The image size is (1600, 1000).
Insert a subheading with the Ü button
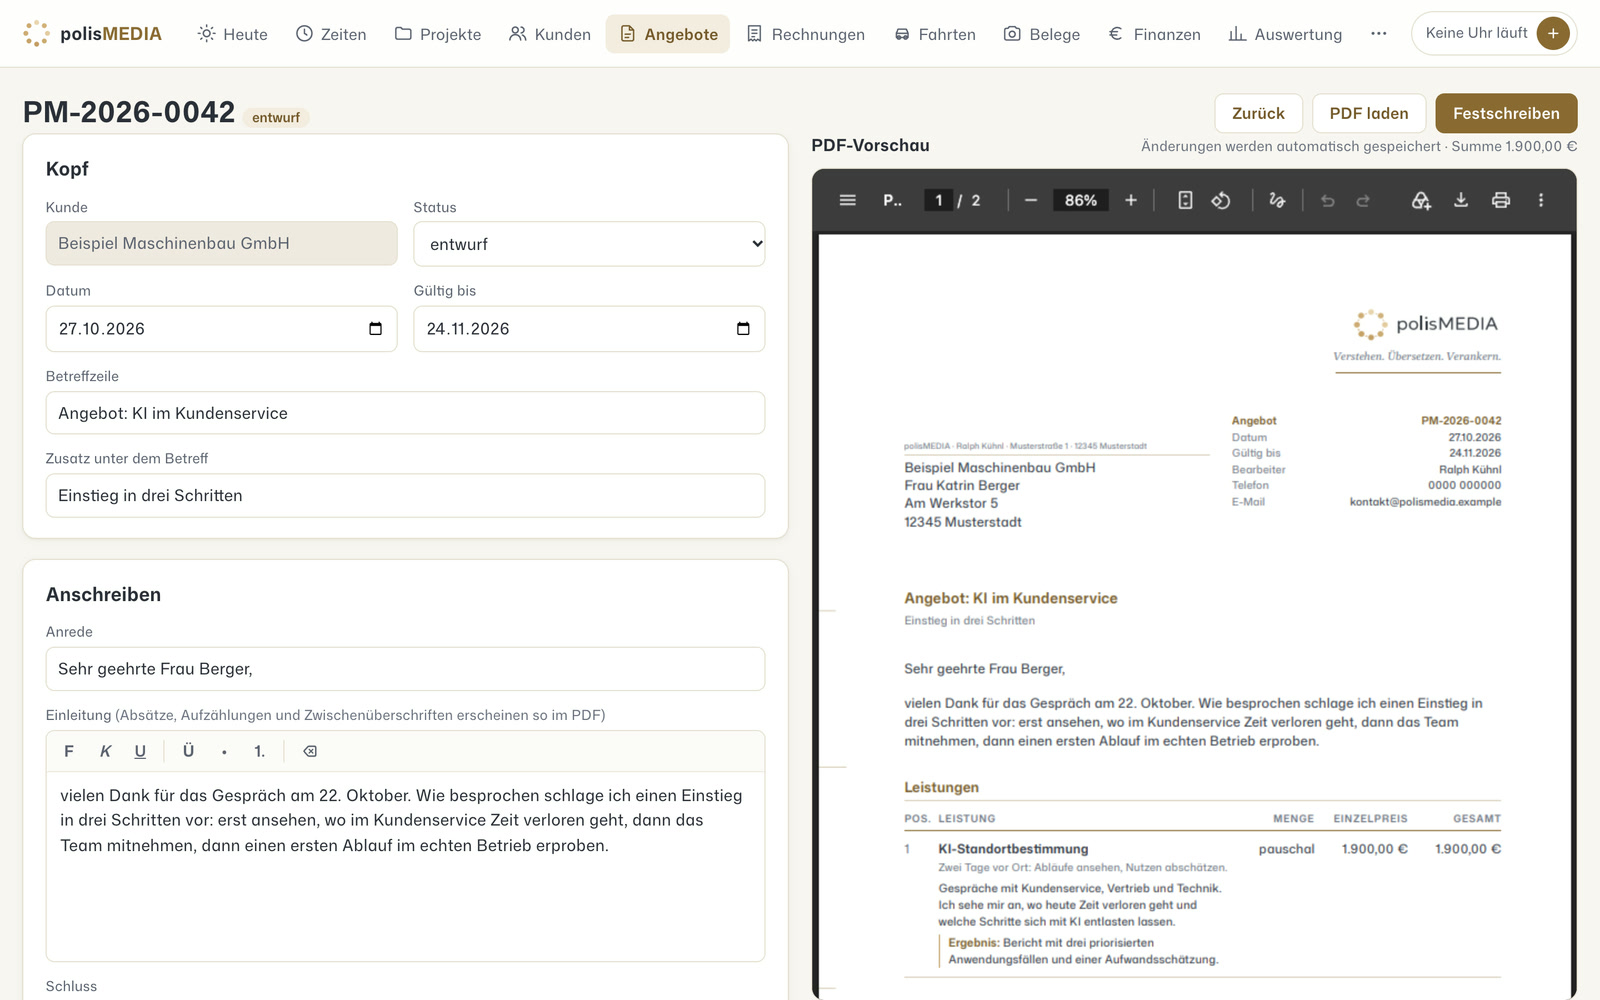pos(188,751)
